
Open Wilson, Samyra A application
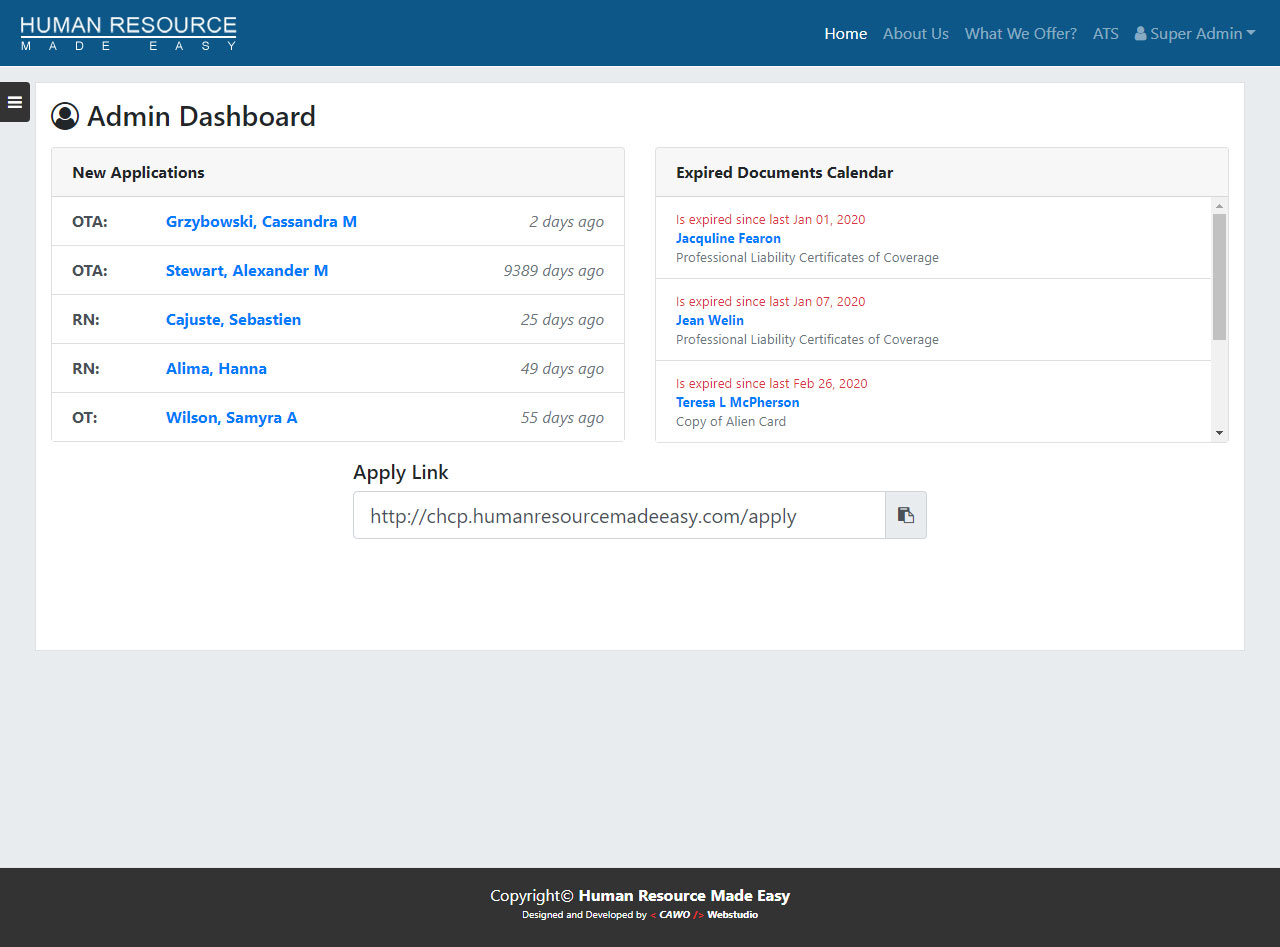tap(231, 418)
